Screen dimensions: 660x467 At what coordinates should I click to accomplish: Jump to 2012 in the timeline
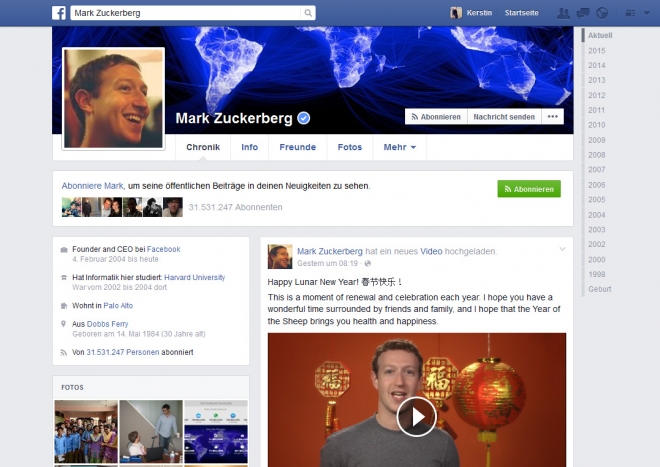596,95
